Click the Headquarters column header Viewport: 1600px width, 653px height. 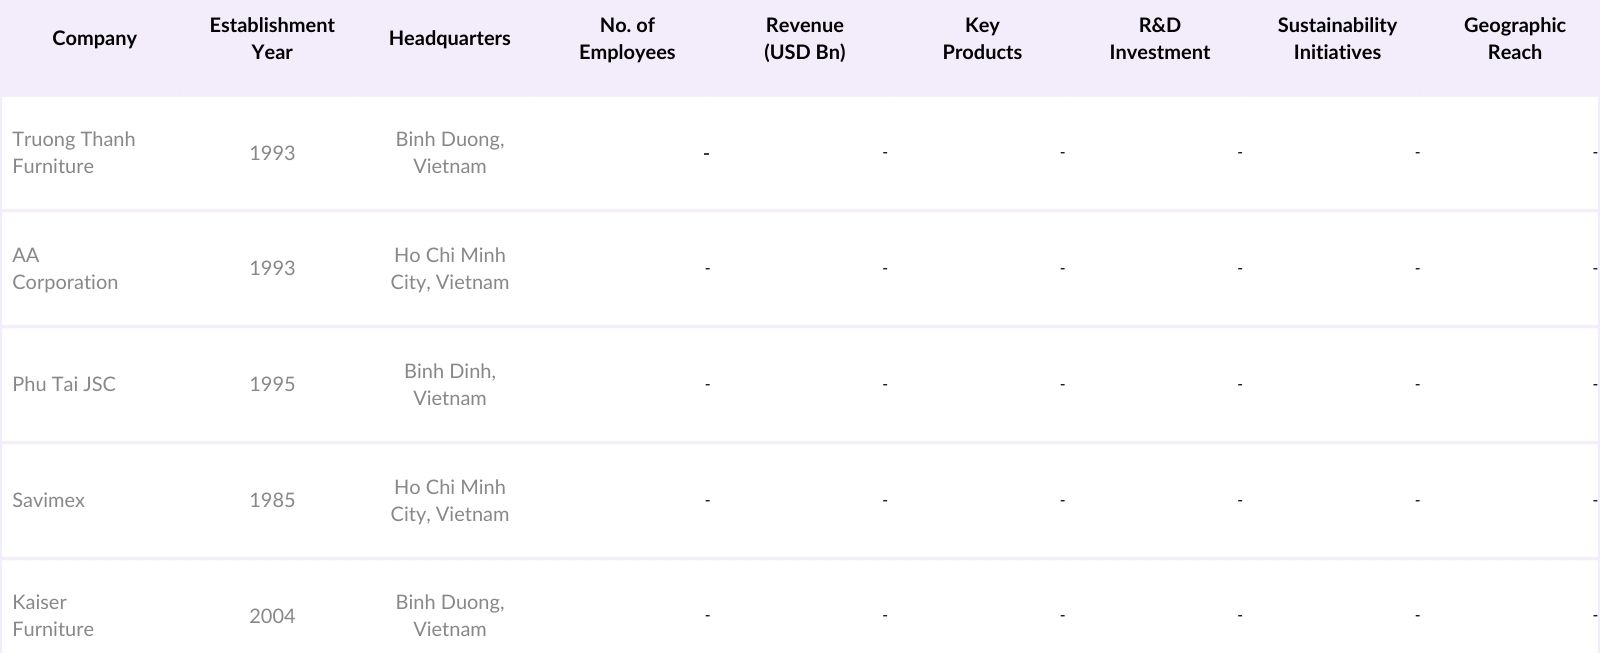[x=449, y=38]
